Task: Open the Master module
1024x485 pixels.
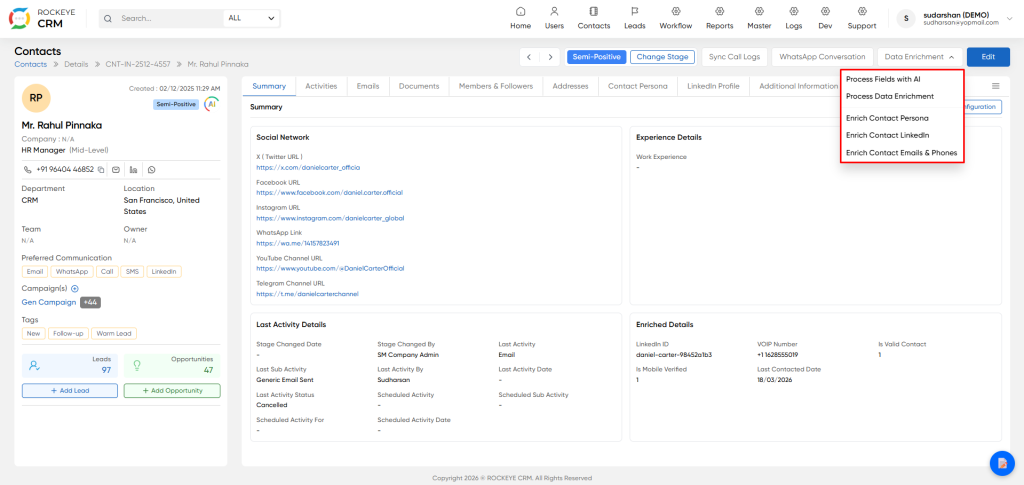Action: [759, 18]
